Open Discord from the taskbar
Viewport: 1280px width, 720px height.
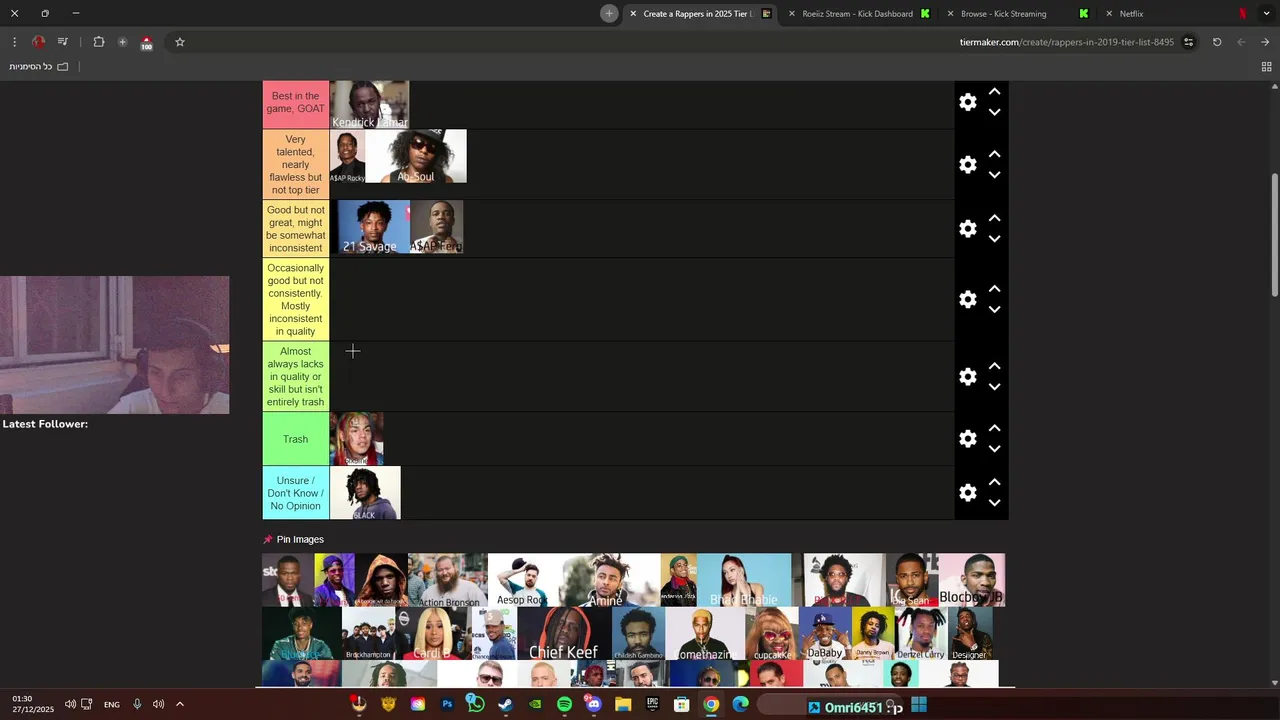coord(594,705)
